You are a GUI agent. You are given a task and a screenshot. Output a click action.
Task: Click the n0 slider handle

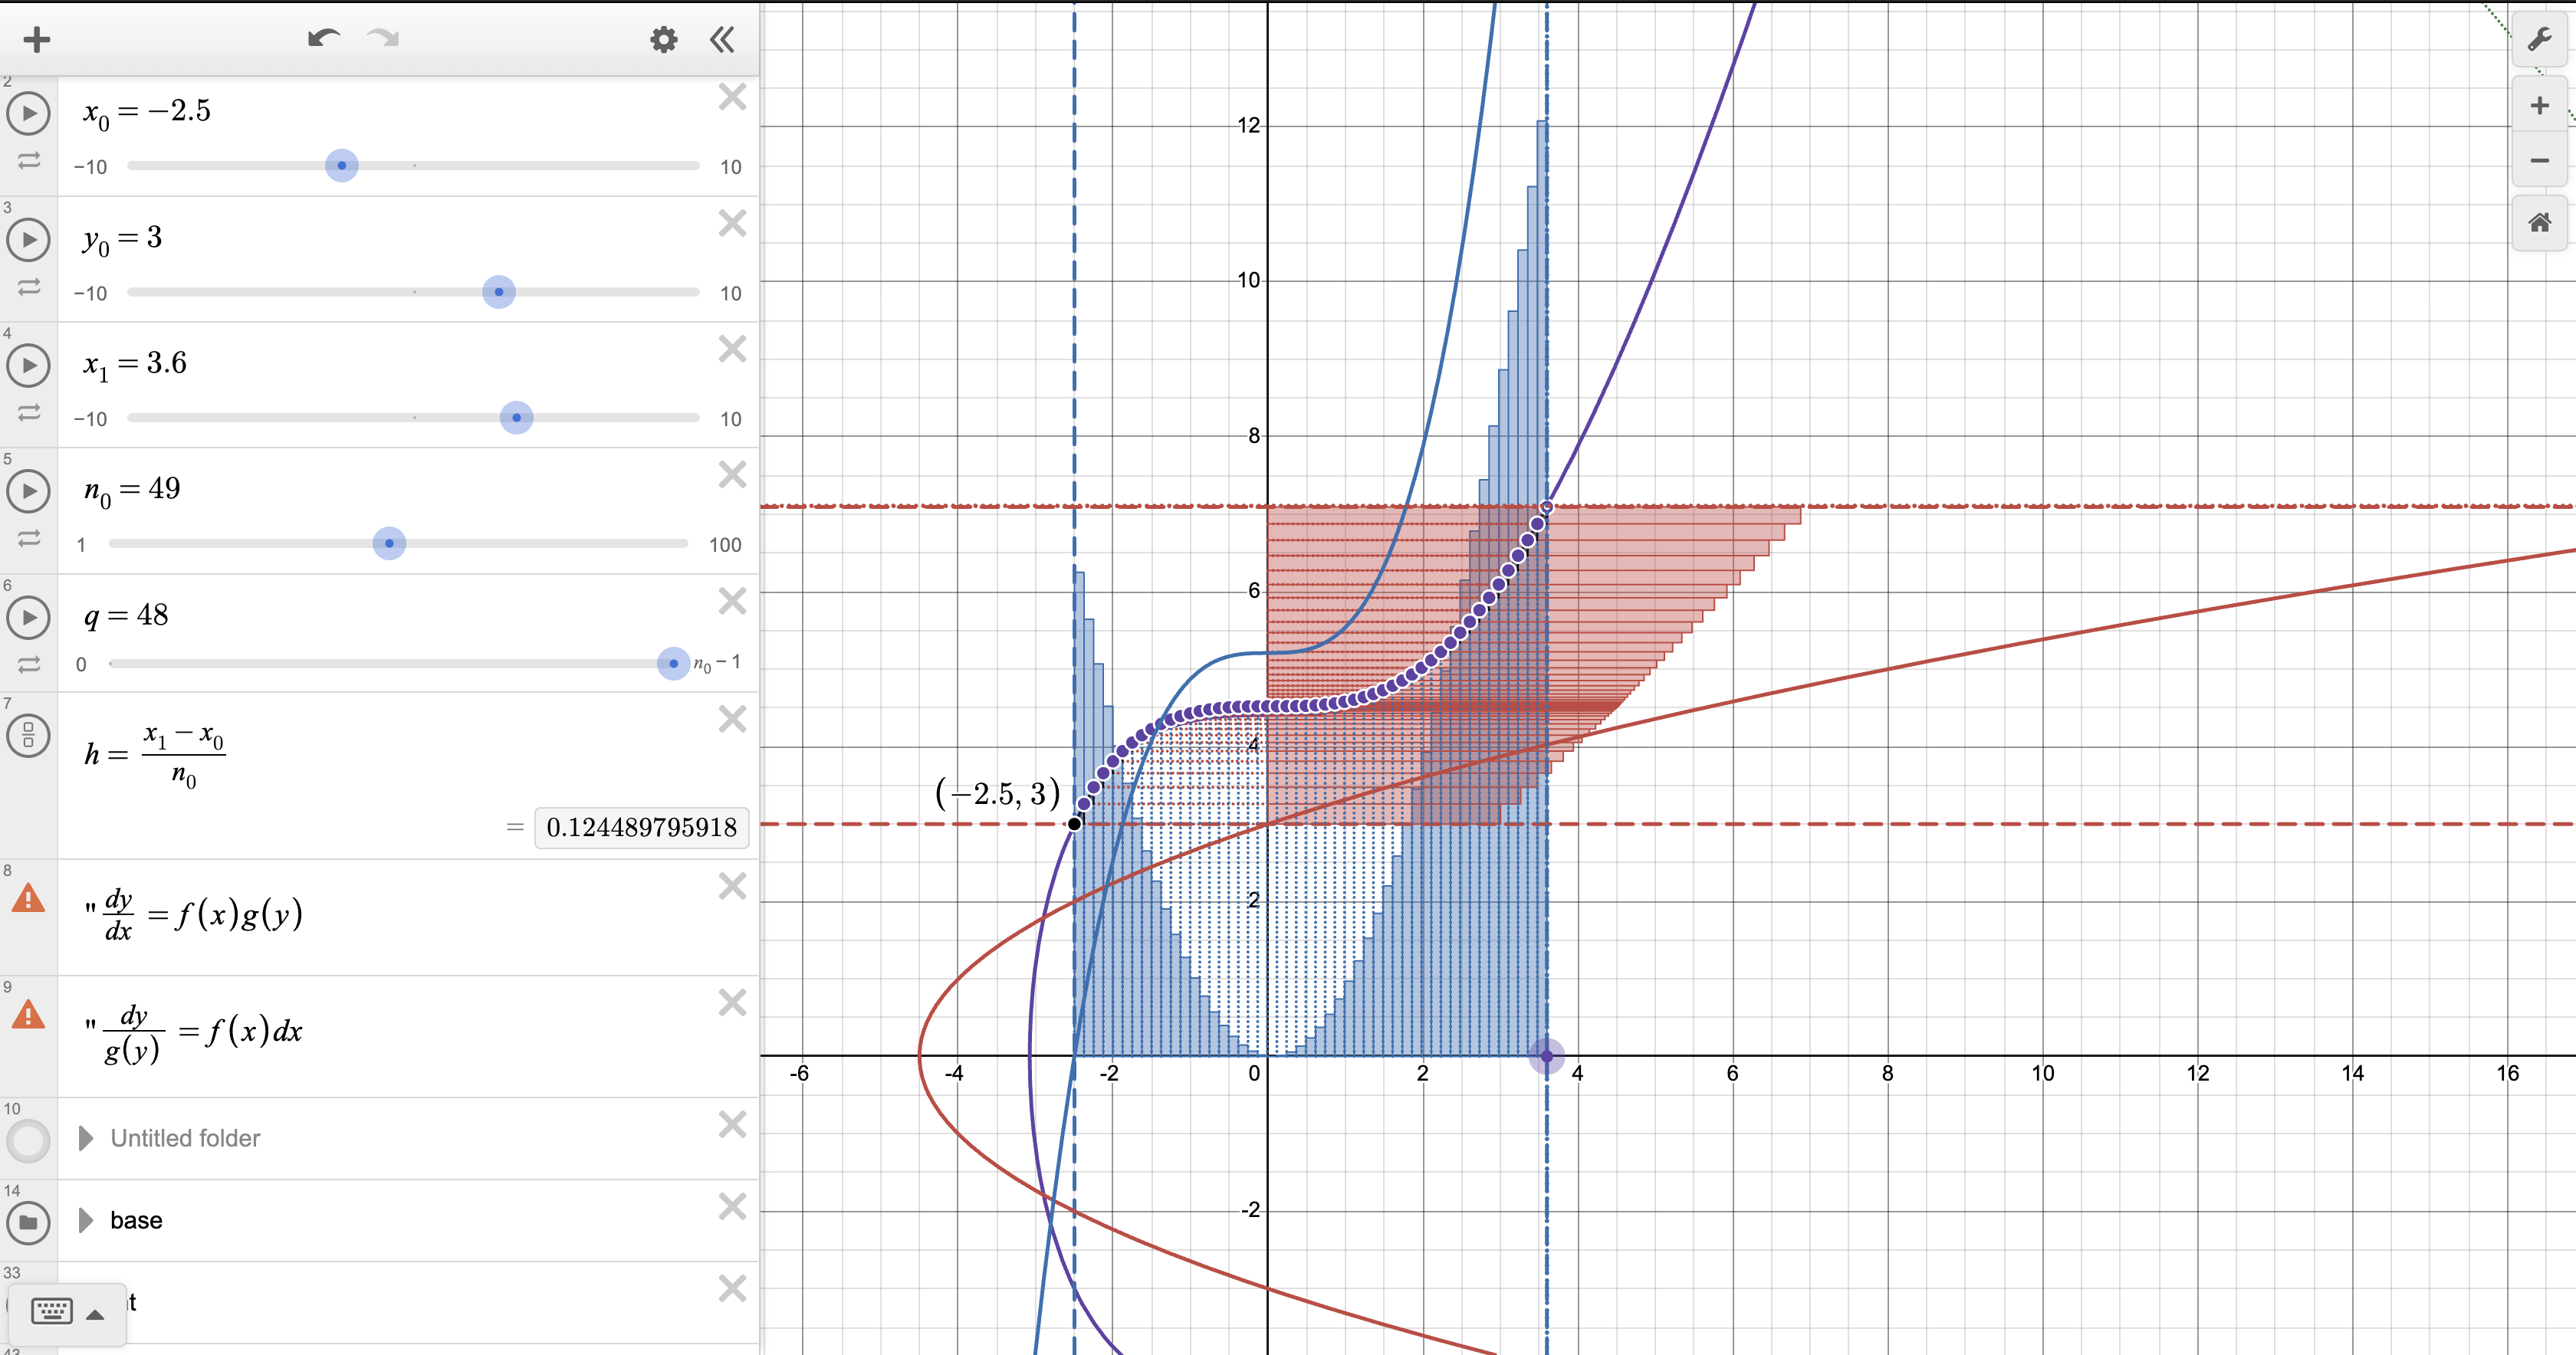click(389, 544)
